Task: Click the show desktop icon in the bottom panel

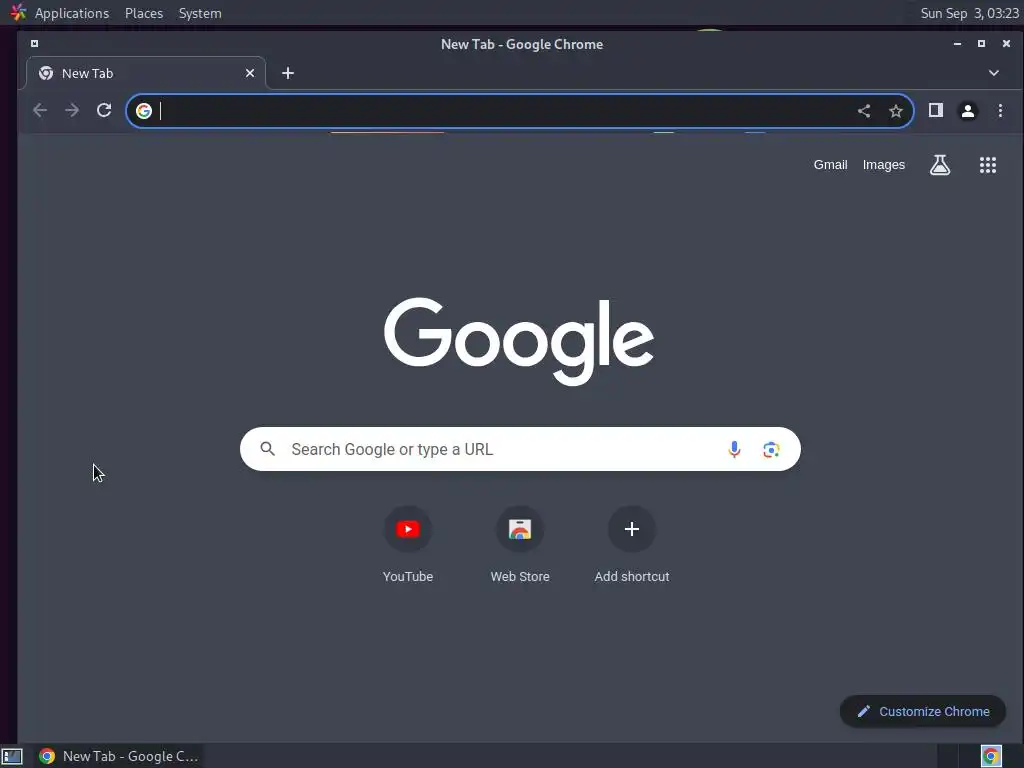Action: (x=12, y=756)
